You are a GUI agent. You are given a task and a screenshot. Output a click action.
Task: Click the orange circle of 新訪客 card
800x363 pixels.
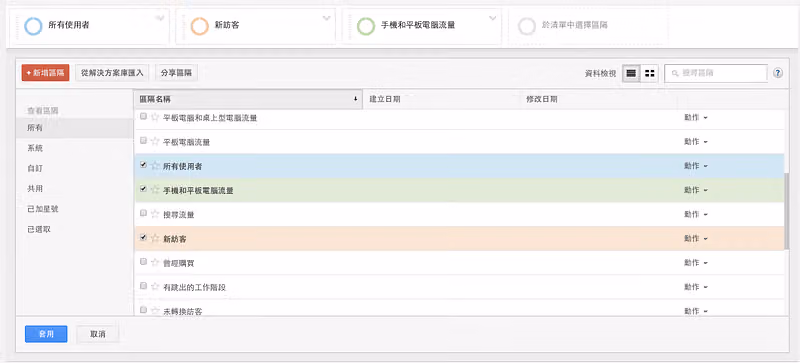pos(199,26)
